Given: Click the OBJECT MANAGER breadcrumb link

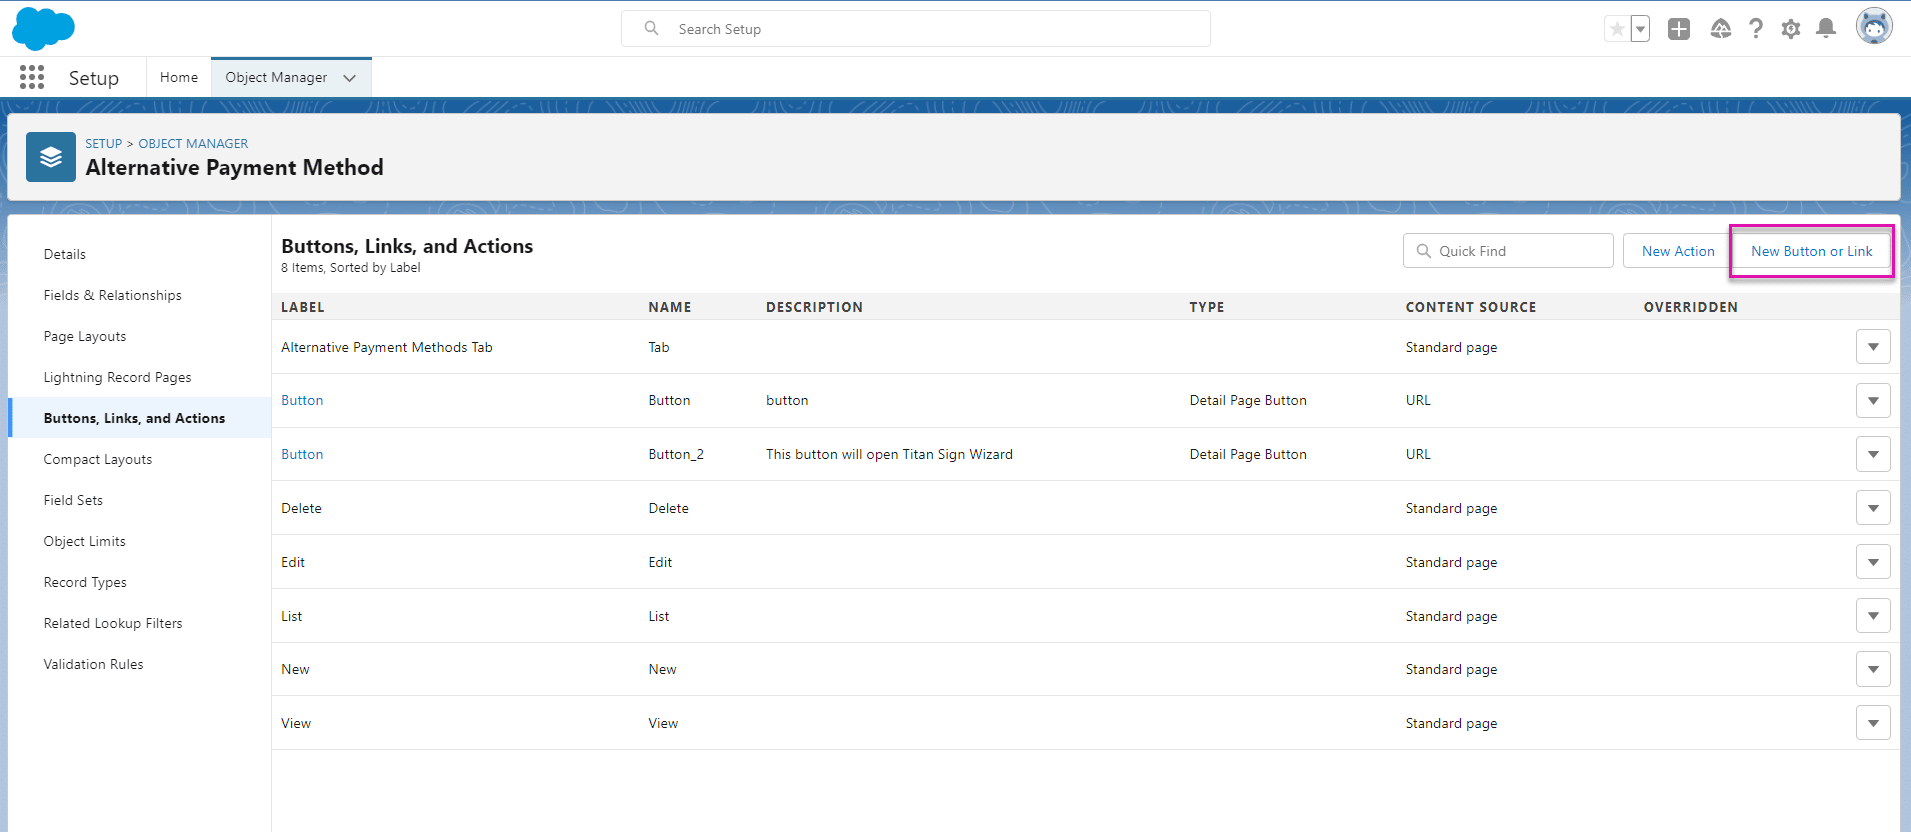Looking at the screenshot, I should pyautogui.click(x=193, y=143).
